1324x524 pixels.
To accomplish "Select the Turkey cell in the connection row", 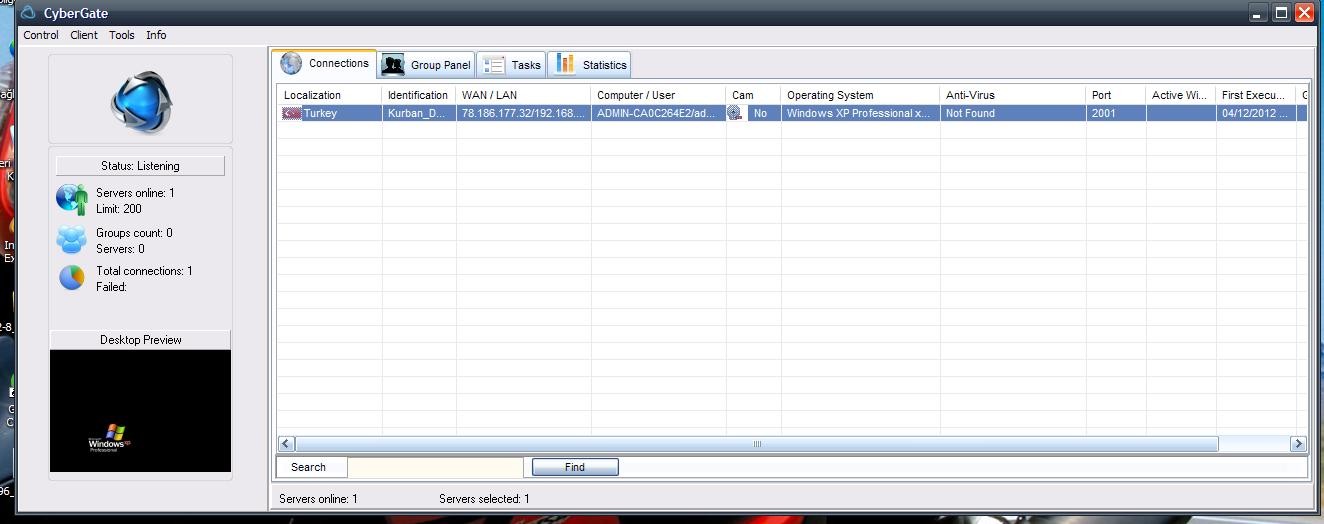I will [329, 113].
